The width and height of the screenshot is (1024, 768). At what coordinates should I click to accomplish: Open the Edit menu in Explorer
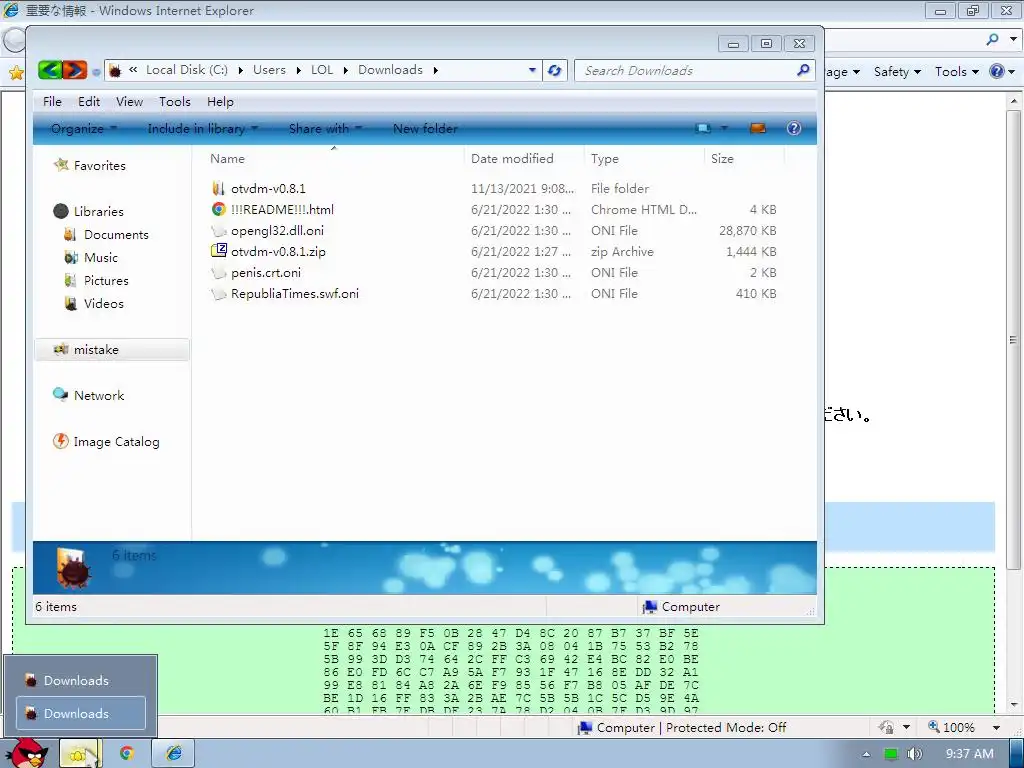point(89,101)
